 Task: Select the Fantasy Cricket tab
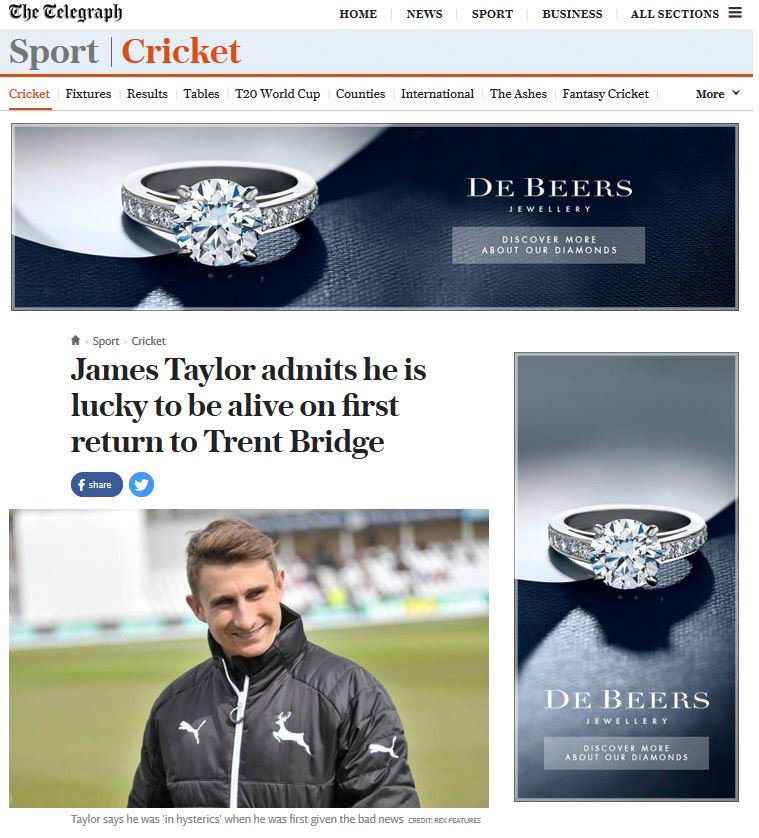click(x=606, y=94)
